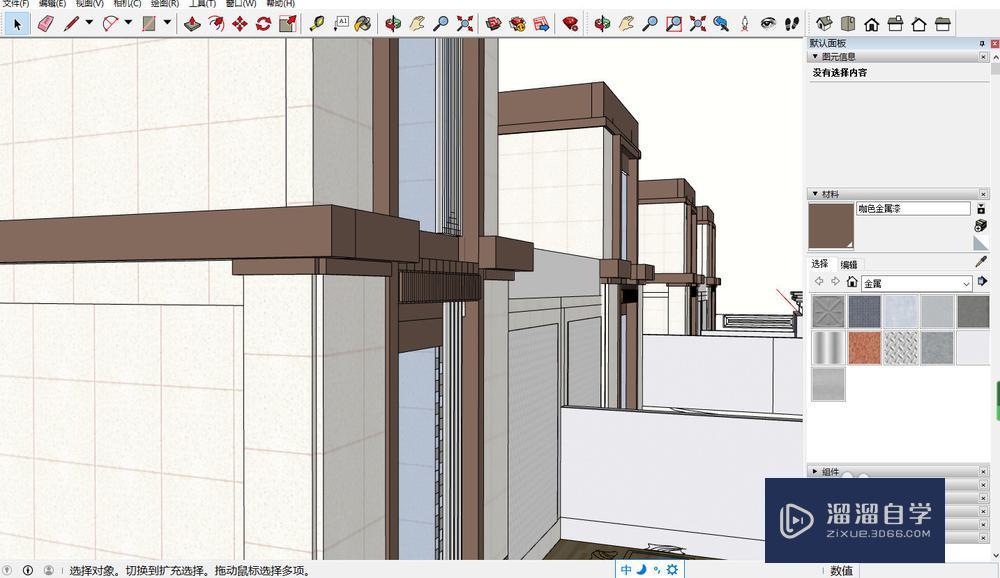Open the 视图(V) menu
This screenshot has height=578, width=1000.
pyautogui.click(x=90, y=3)
